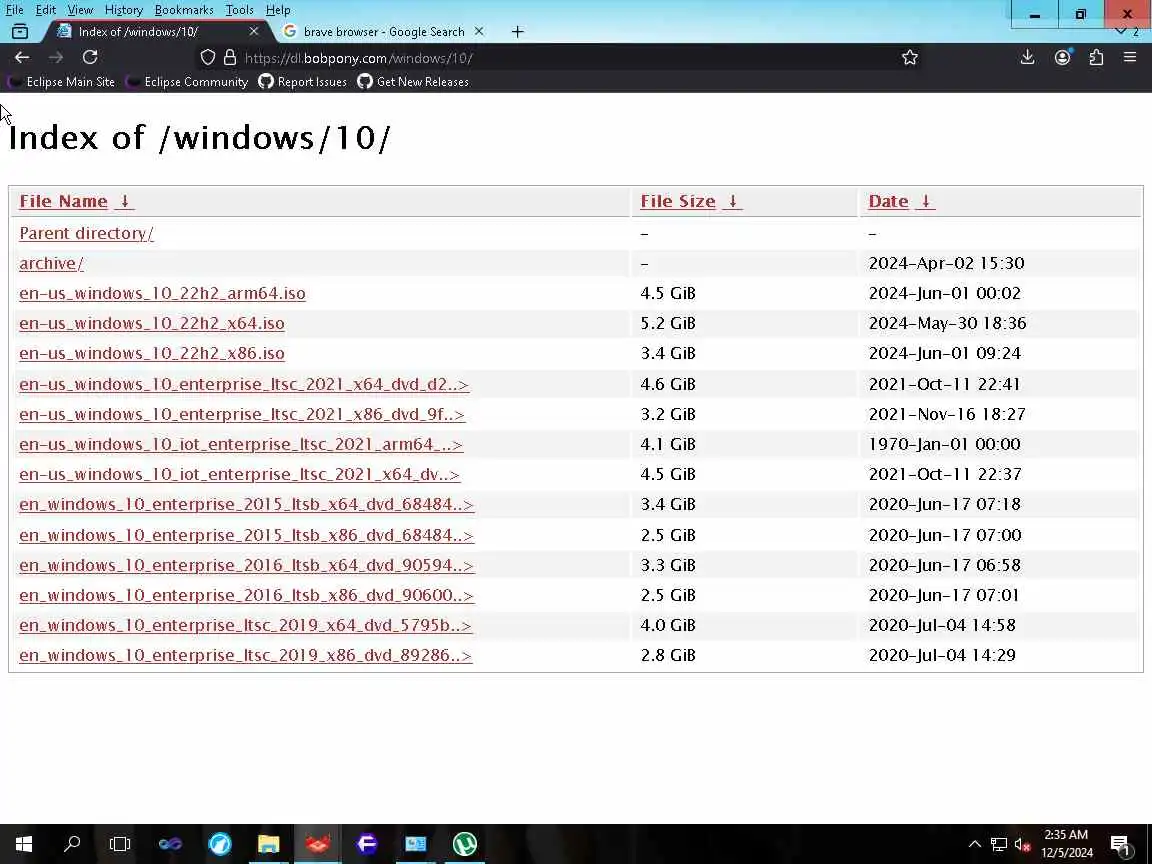Open the Get New Releases bookmark
The image size is (1152, 864).
pyautogui.click(x=413, y=82)
